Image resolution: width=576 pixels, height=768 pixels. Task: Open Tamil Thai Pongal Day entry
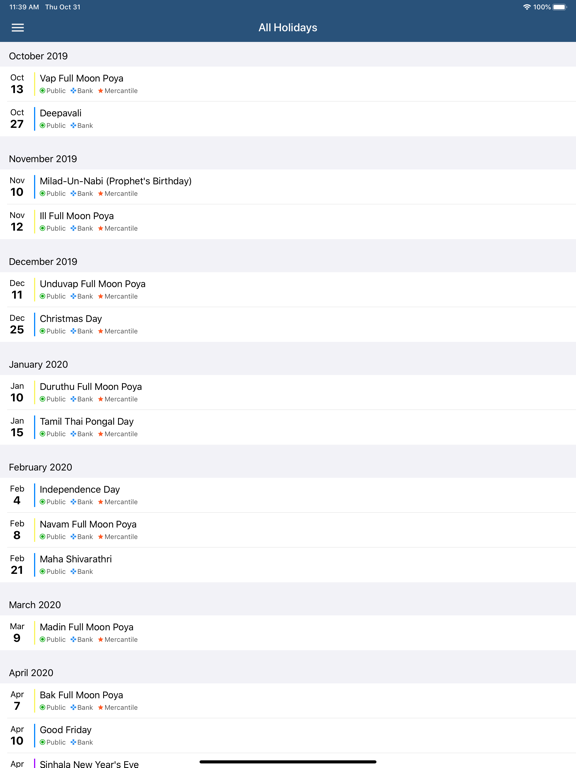pos(288,427)
